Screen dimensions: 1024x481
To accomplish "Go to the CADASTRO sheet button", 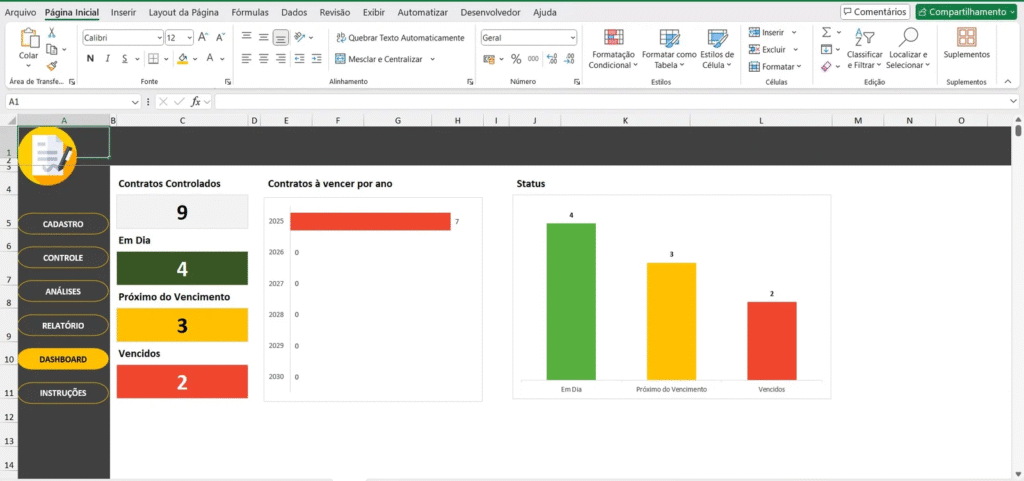I will click(x=63, y=224).
